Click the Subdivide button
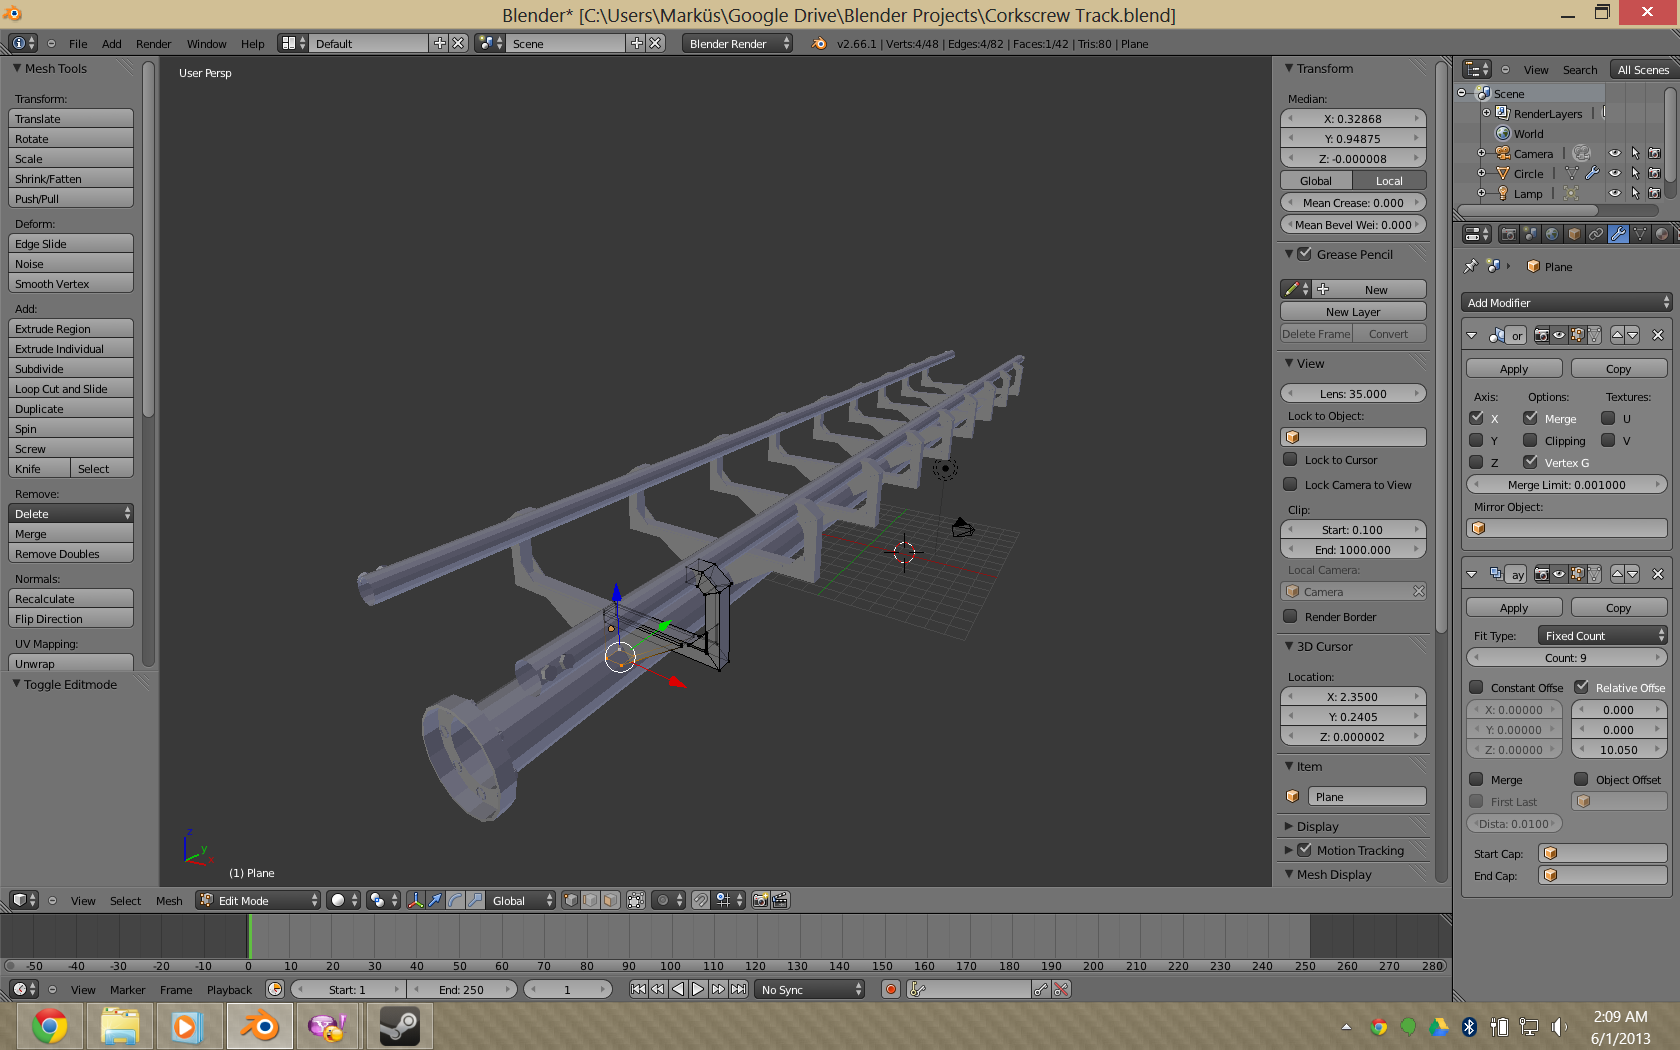 tap(71, 369)
